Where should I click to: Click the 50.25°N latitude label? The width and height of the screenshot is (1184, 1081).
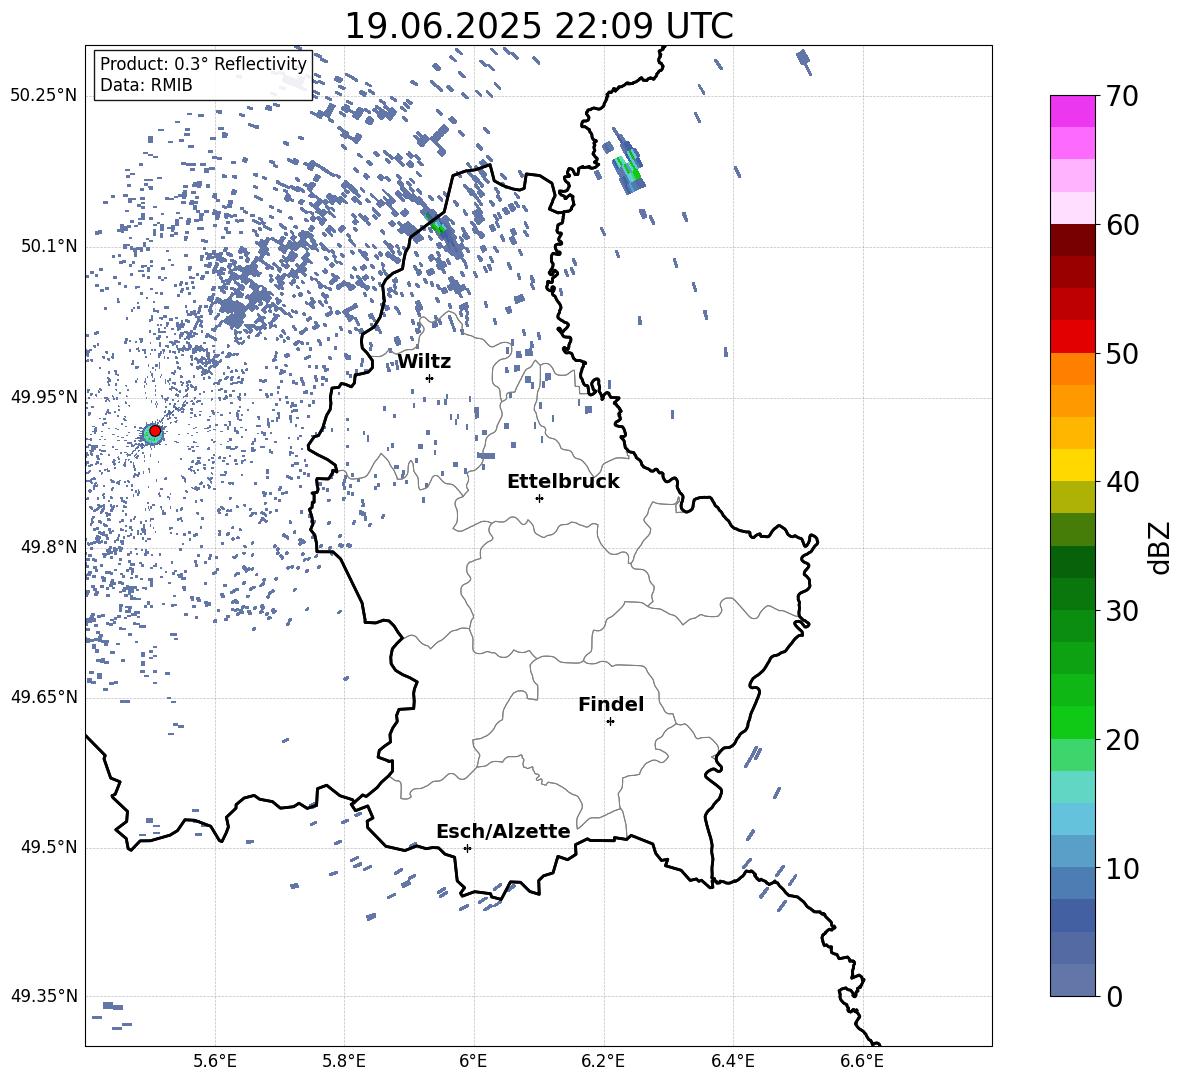click(44, 96)
